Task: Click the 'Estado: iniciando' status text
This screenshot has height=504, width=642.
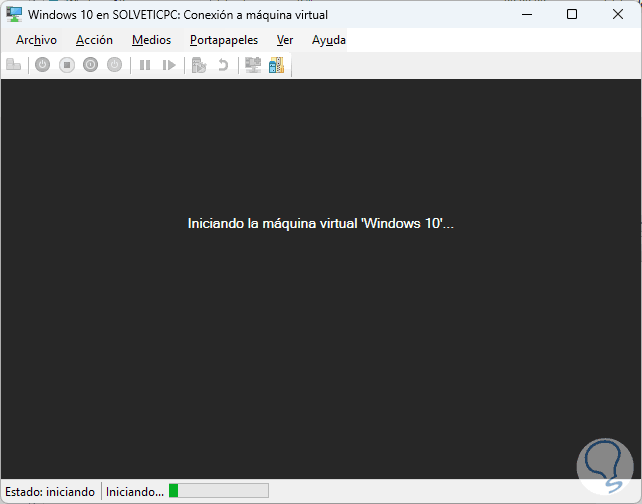Action: tap(50, 491)
